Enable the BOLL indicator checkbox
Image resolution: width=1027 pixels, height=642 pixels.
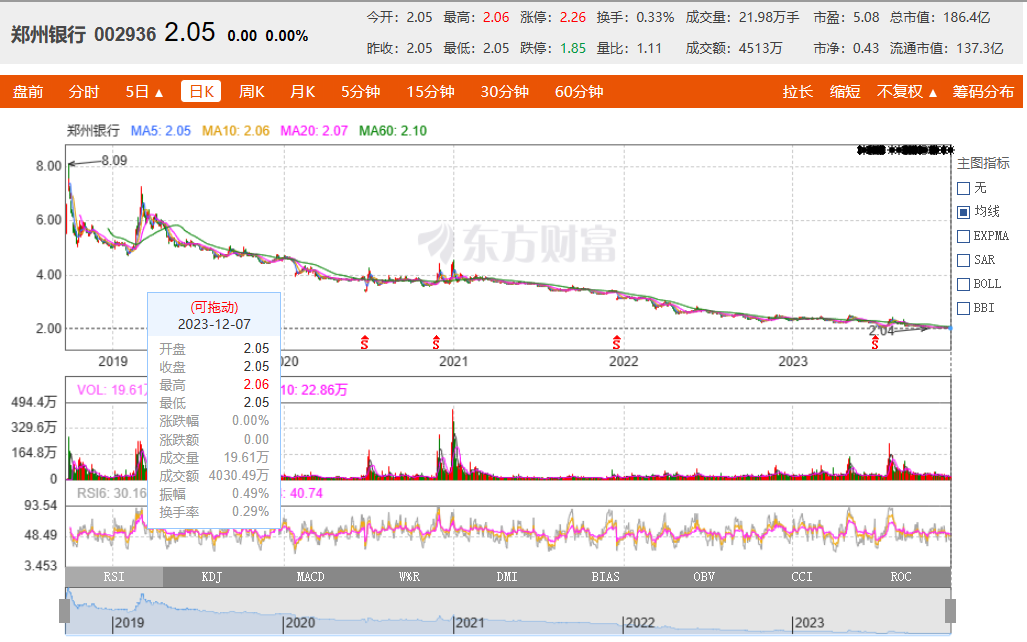963,284
